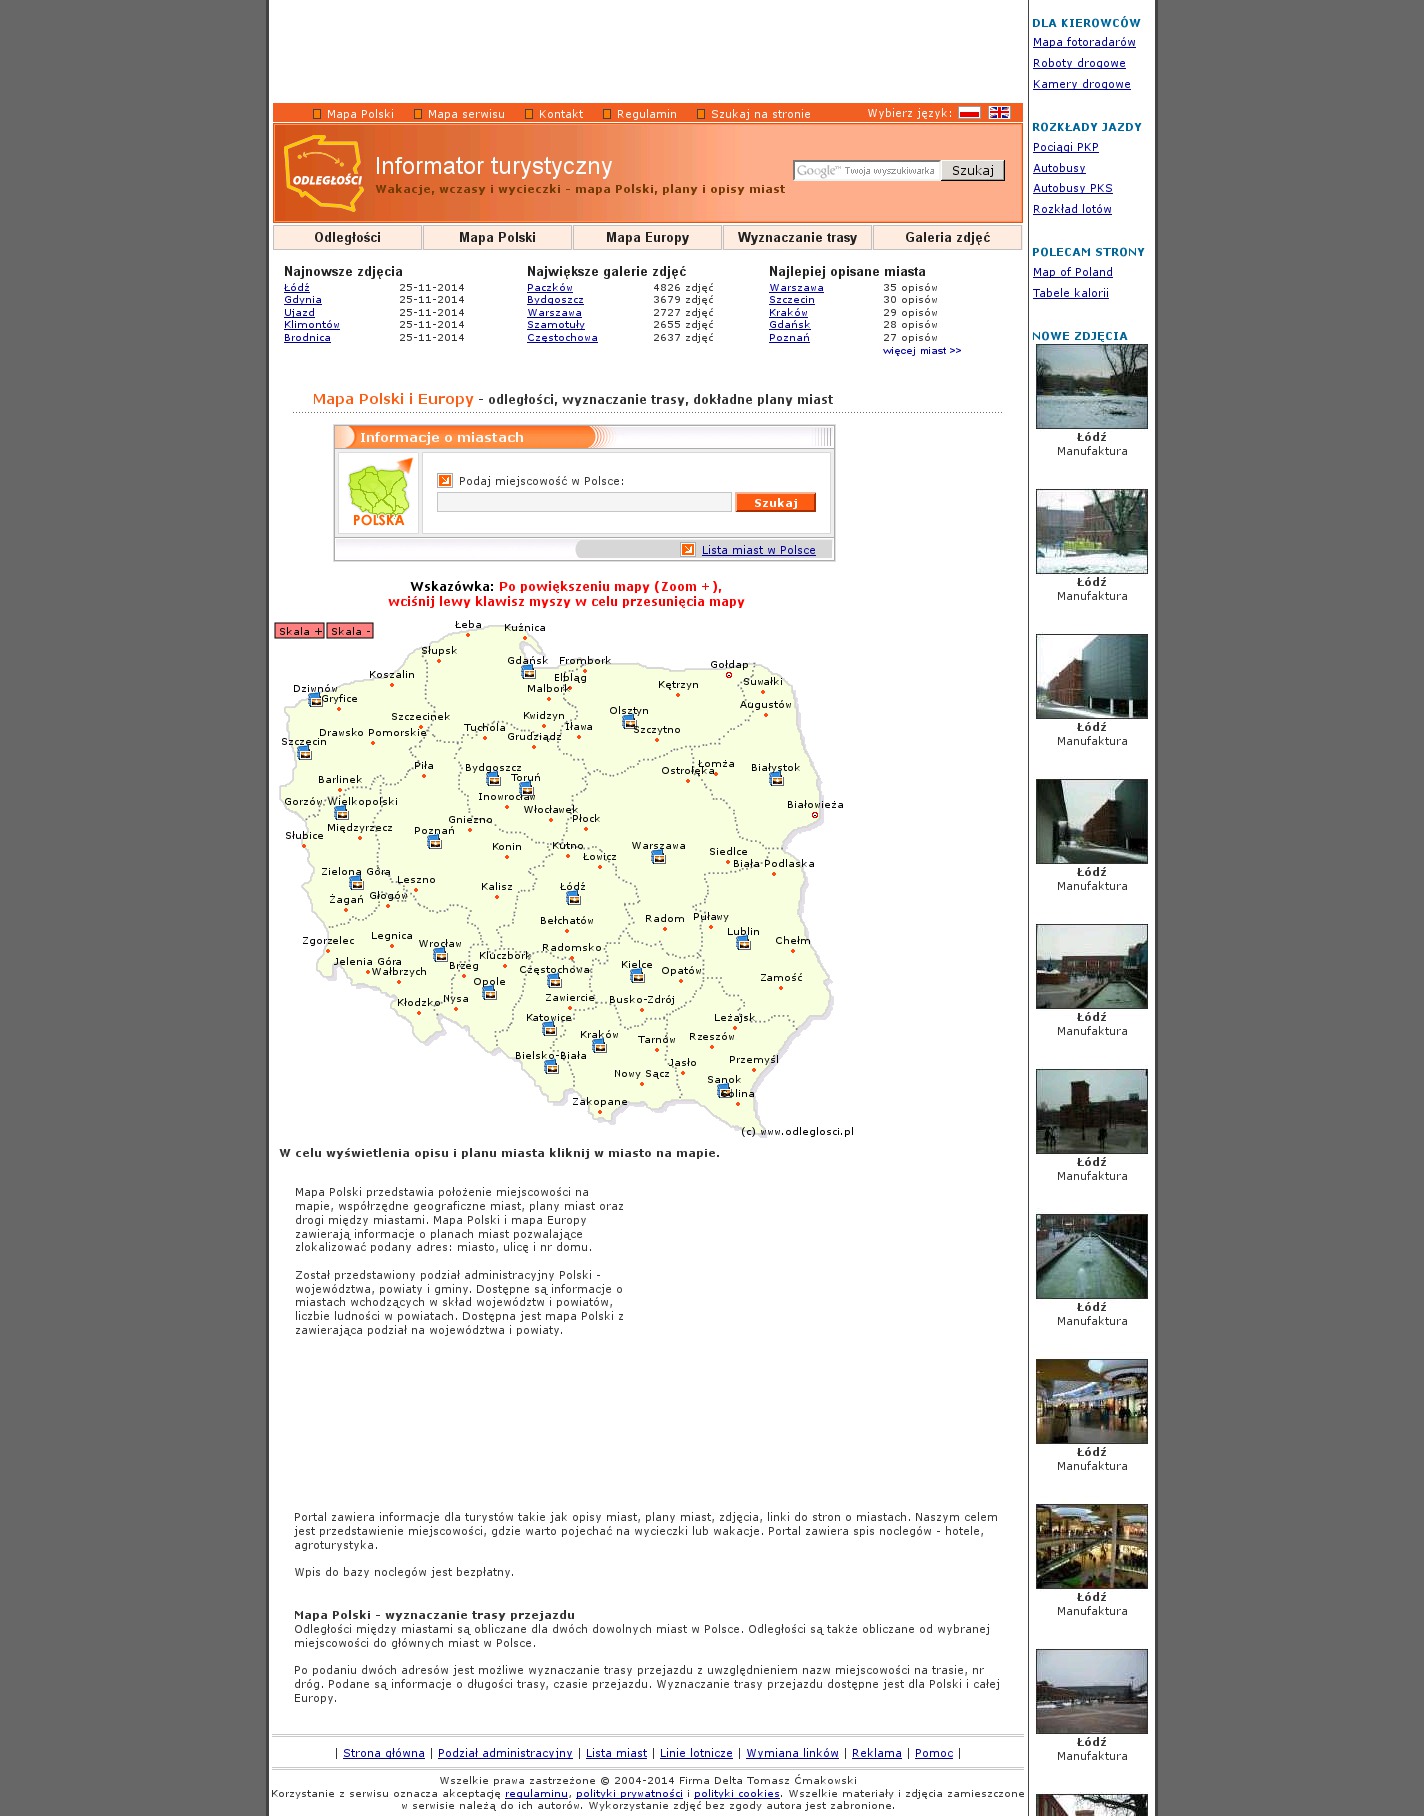Zoom in with Skala + button
1424x1816 pixels.
pos(299,631)
